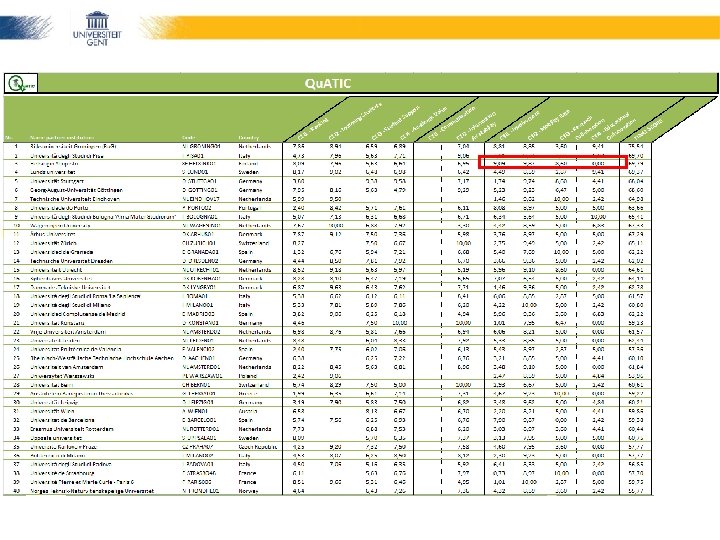
Task: Select the Lunds universitet row name
Action: (53, 172)
